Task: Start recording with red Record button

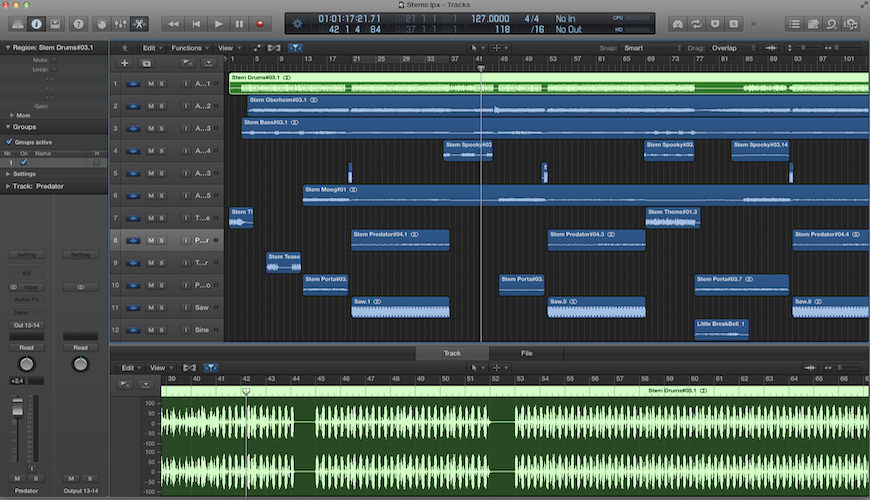Action: pos(260,24)
